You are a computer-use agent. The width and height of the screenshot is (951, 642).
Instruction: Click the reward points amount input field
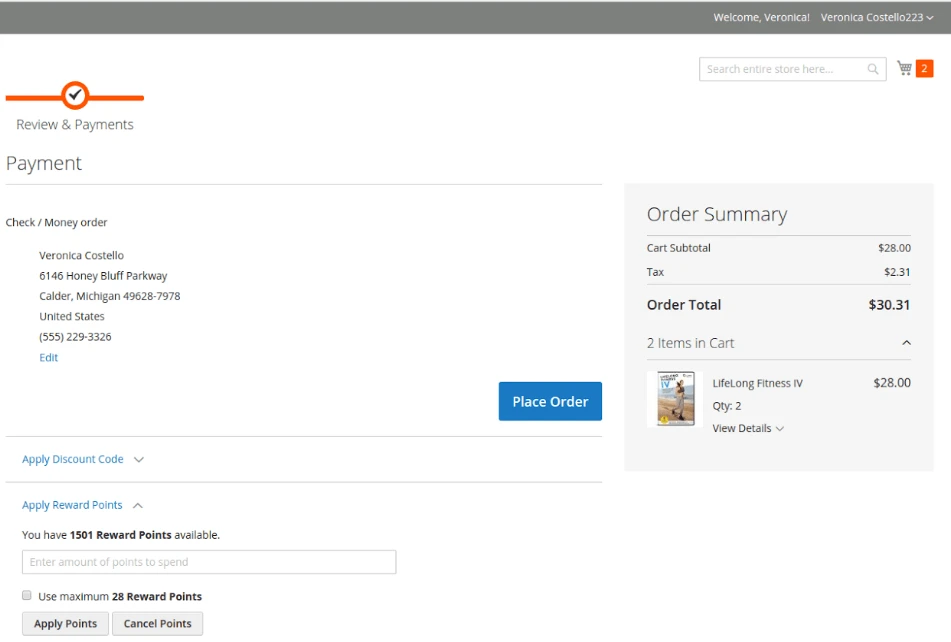coord(209,562)
